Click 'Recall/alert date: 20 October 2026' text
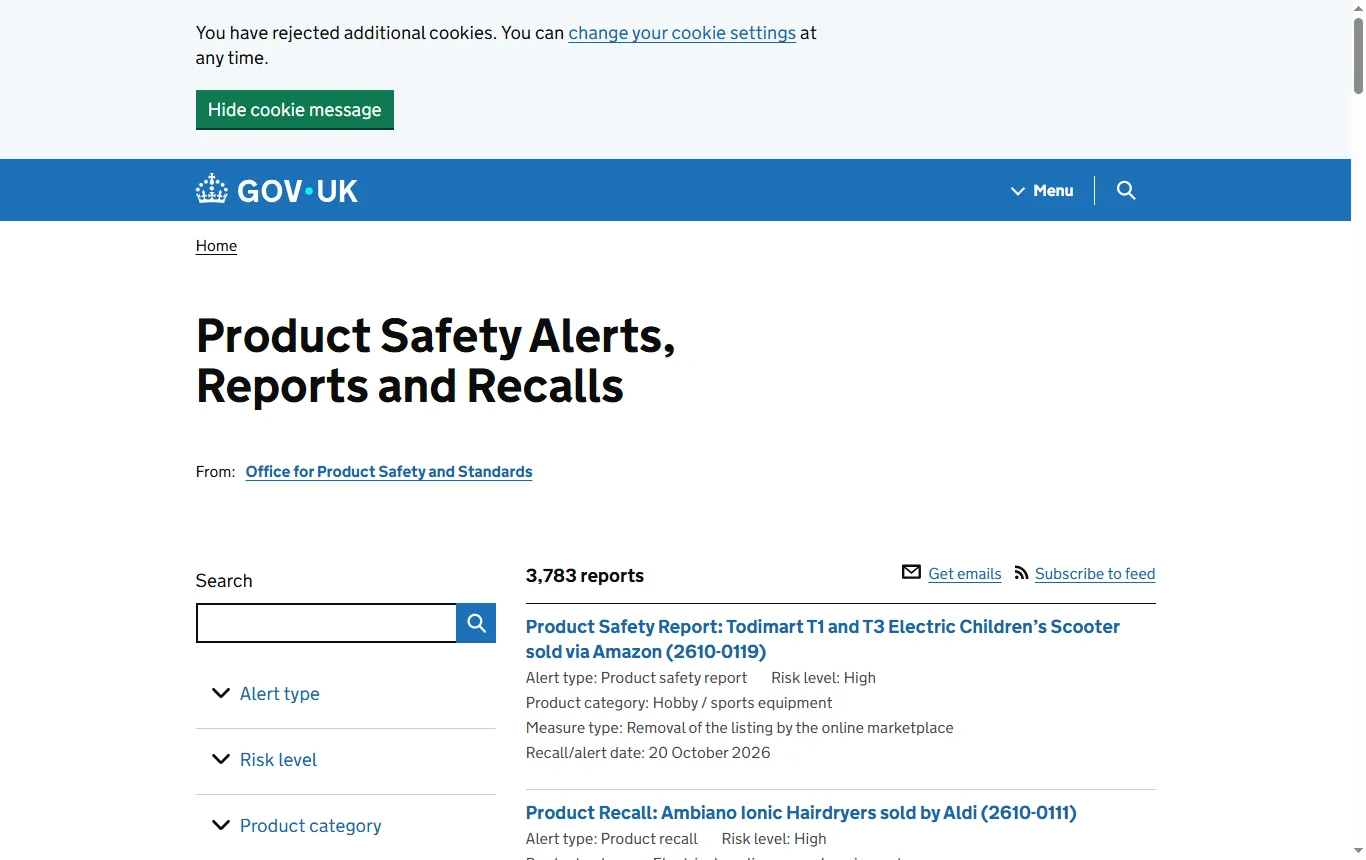The image size is (1366, 860). [648, 753]
